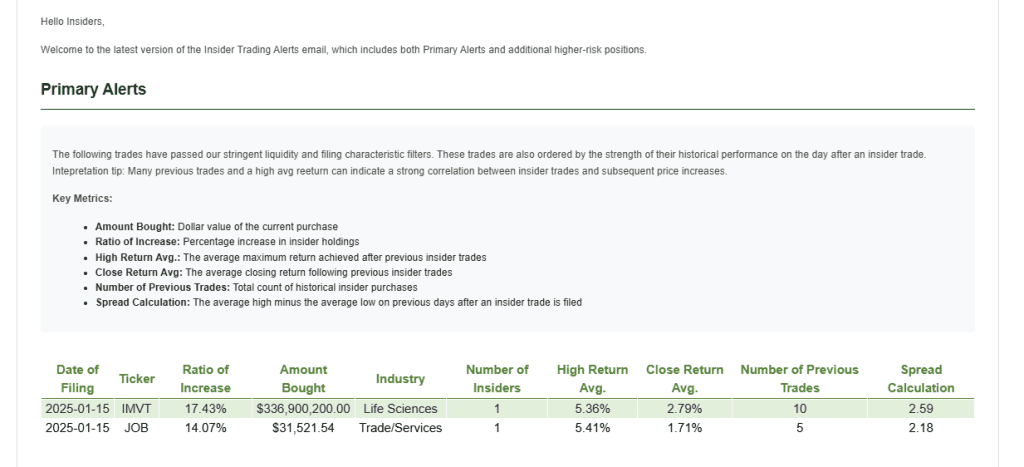
Task: Click the Life Sciences industry cell
Action: 400,409
